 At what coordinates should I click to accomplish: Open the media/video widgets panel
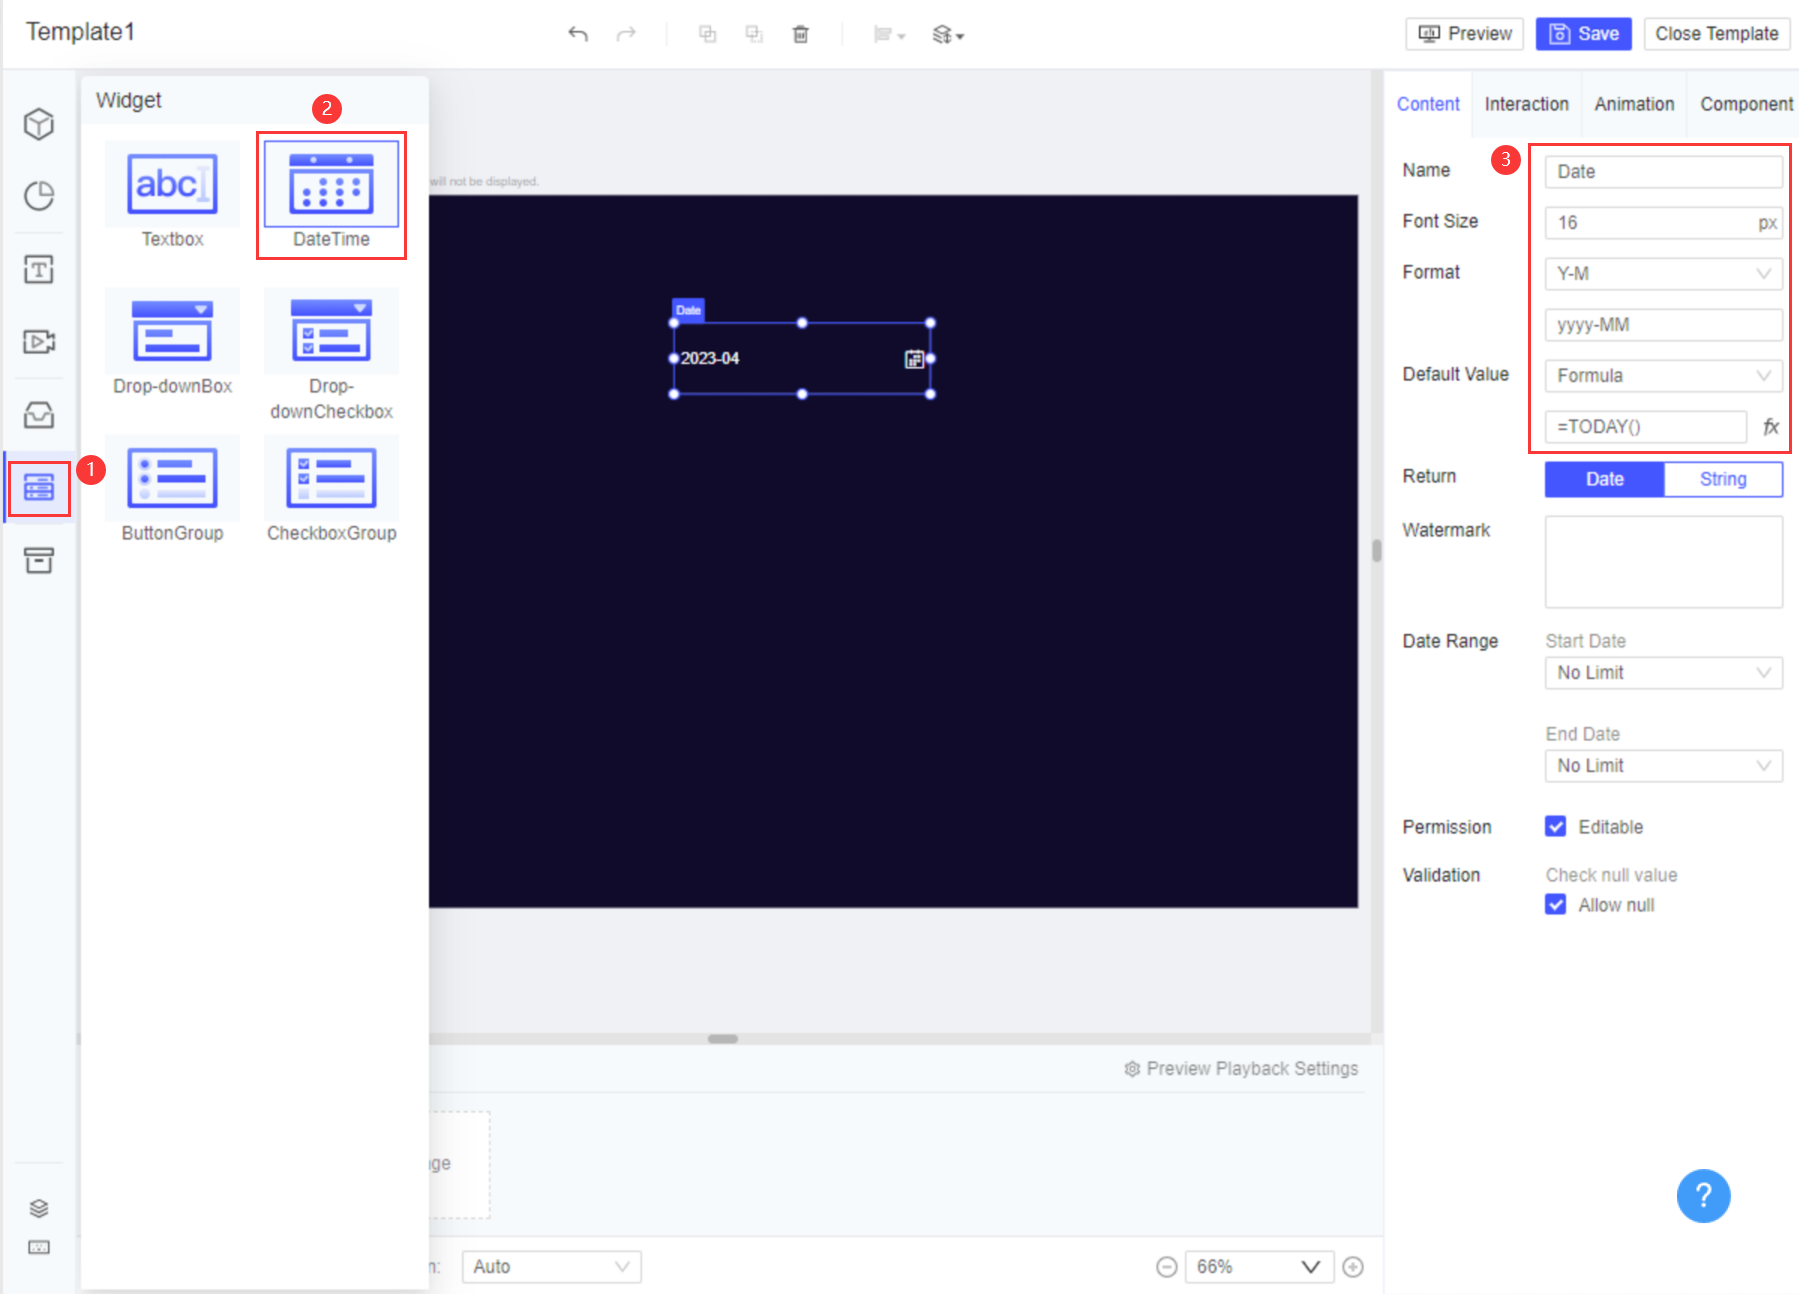click(x=38, y=341)
